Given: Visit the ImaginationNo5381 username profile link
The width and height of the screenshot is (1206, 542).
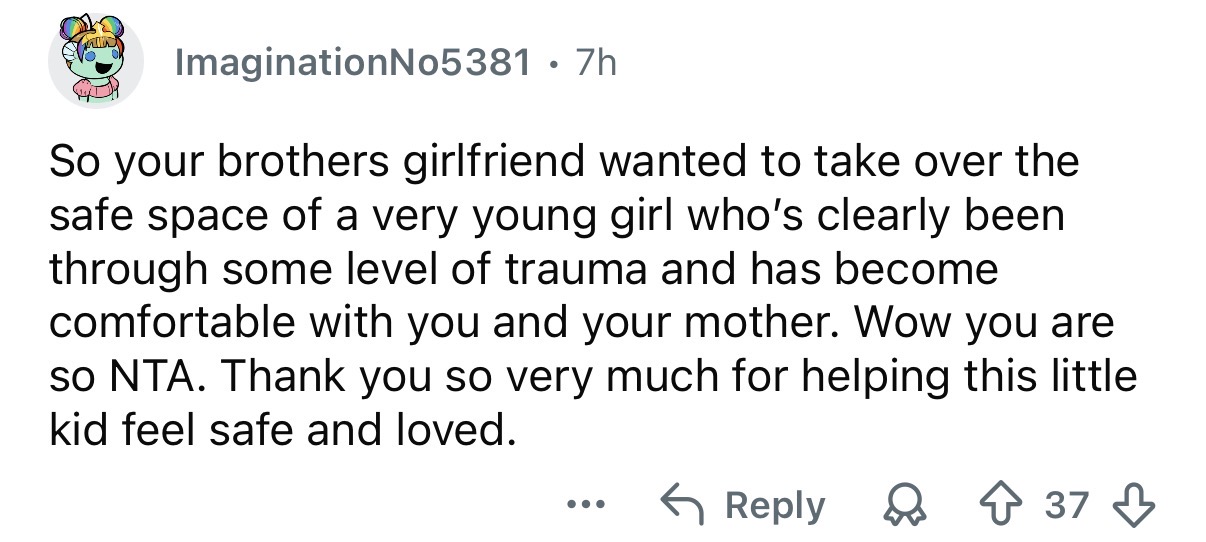Looking at the screenshot, I should click(352, 64).
